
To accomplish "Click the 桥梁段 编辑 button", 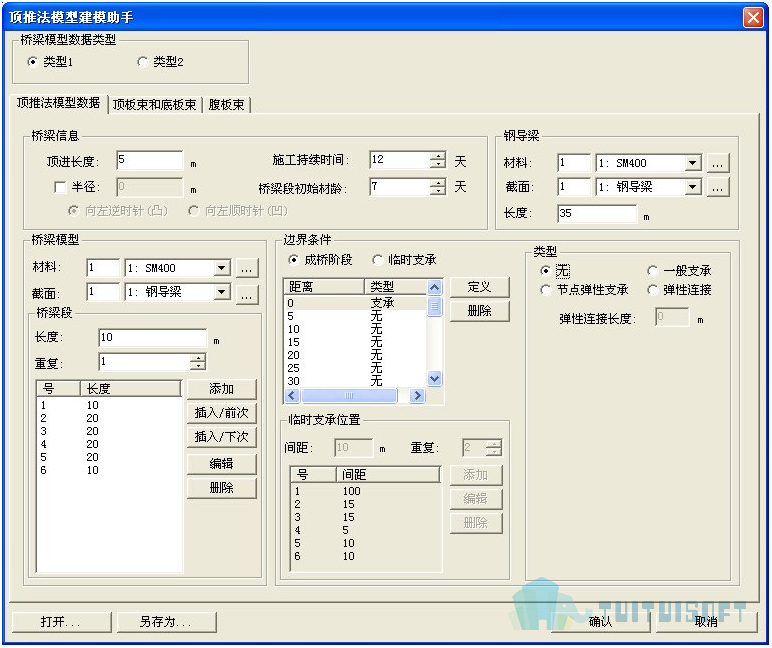I will point(222,464).
